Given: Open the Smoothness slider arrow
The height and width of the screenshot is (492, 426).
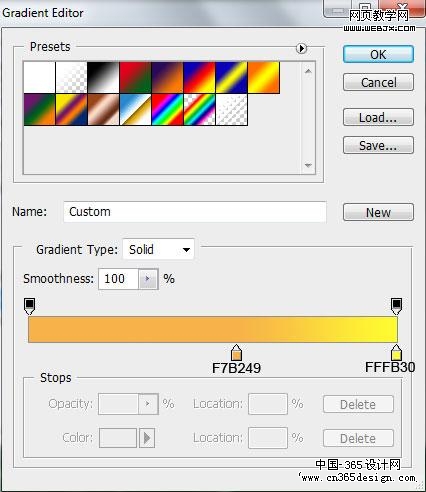Looking at the screenshot, I should pos(148,279).
